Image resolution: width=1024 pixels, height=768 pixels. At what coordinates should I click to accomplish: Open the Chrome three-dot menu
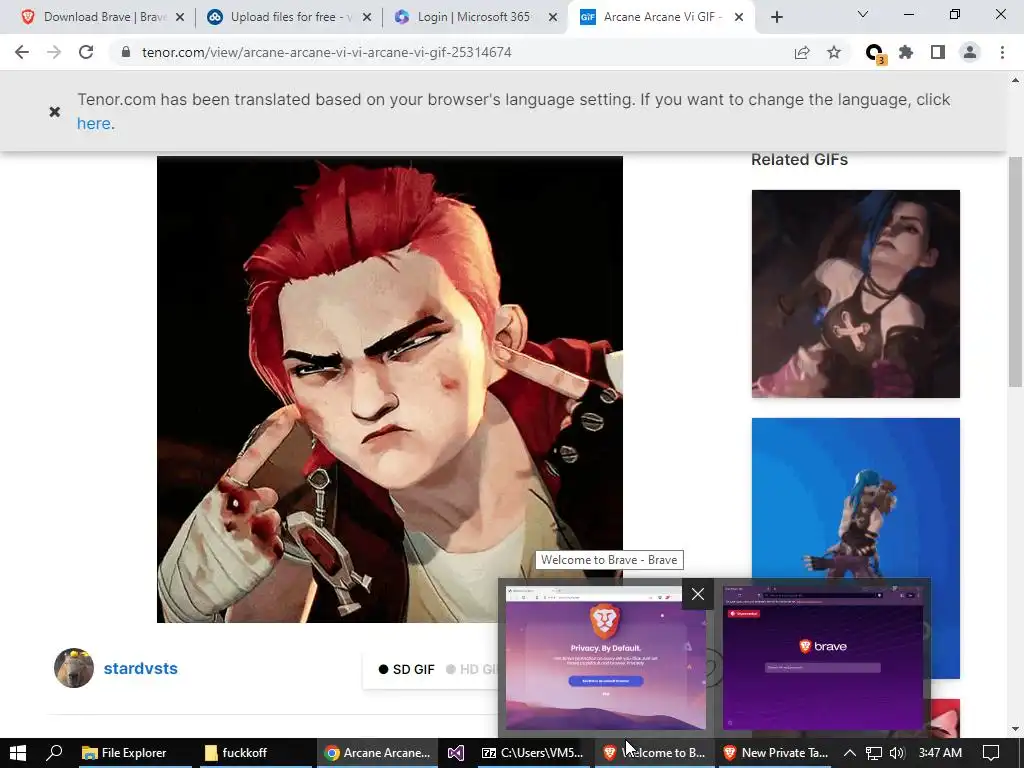click(x=1002, y=52)
